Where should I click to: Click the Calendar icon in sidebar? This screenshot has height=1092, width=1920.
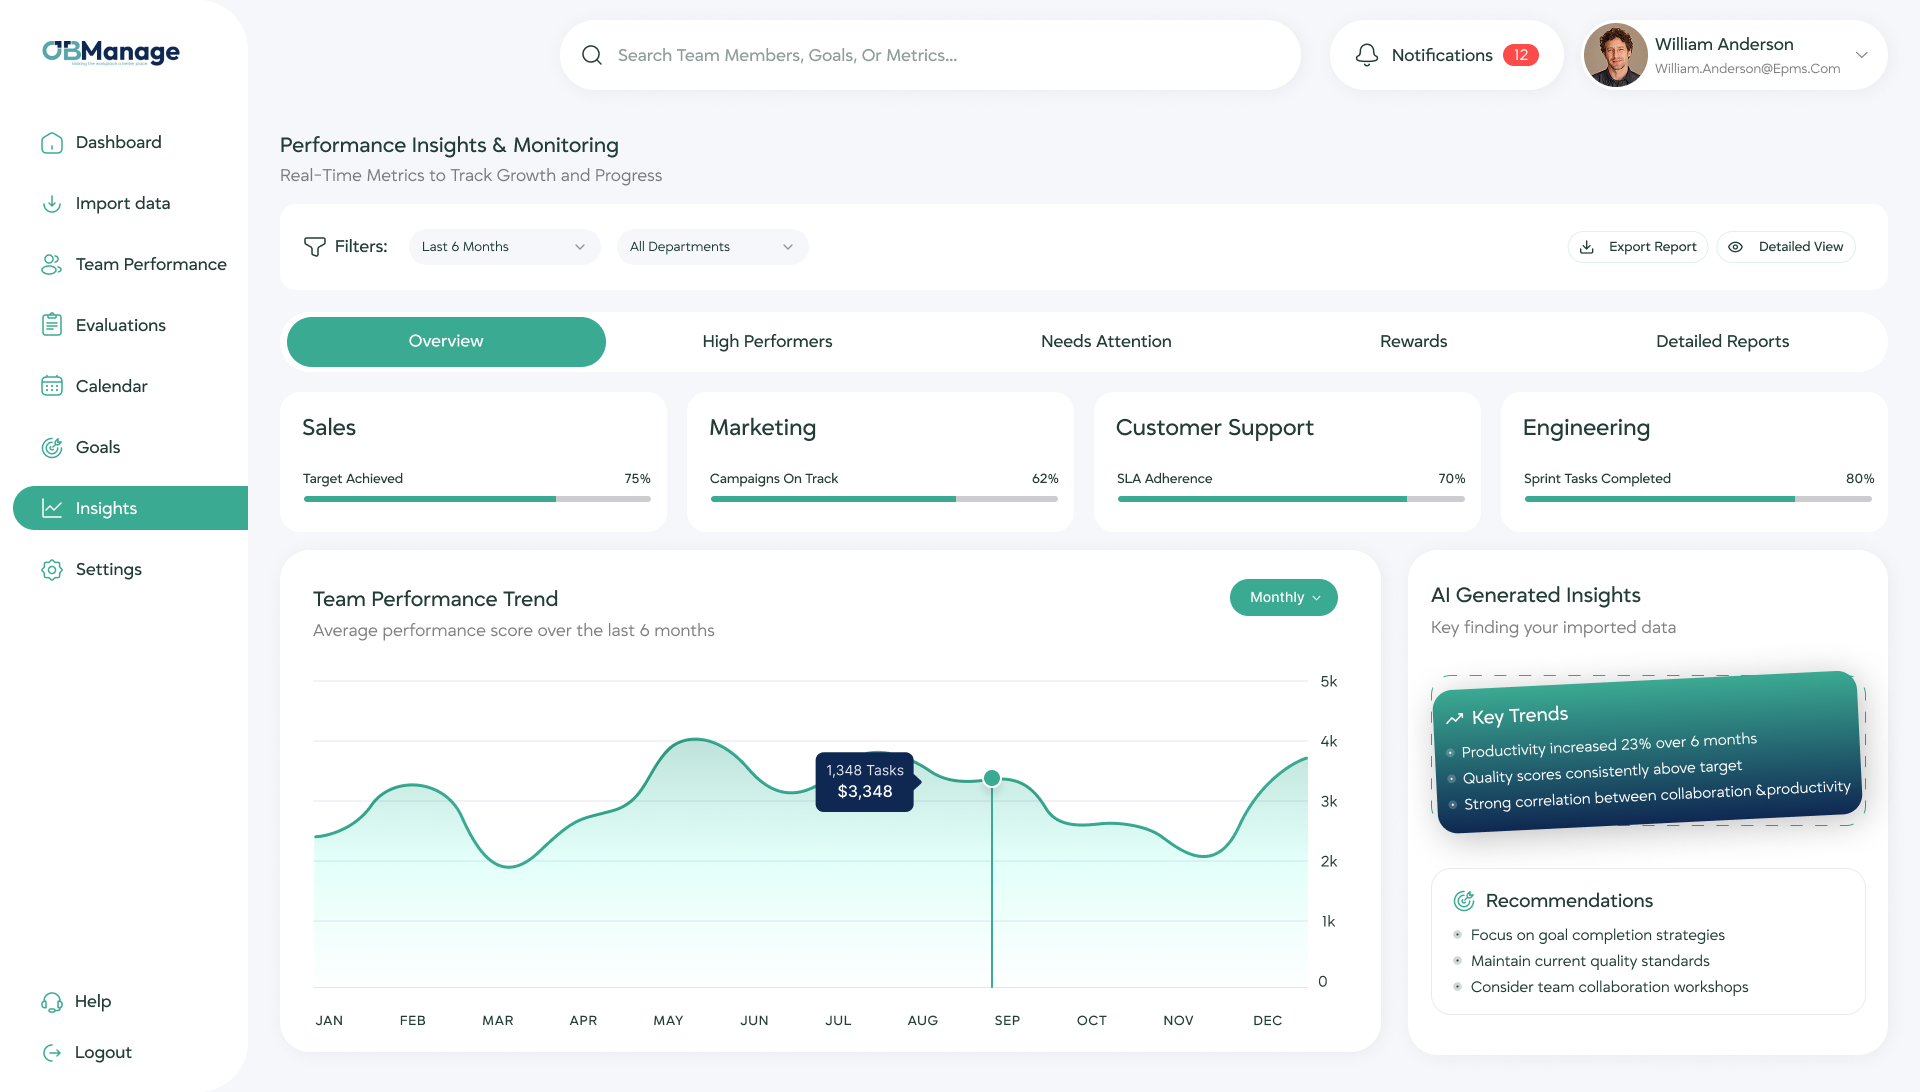click(x=52, y=386)
